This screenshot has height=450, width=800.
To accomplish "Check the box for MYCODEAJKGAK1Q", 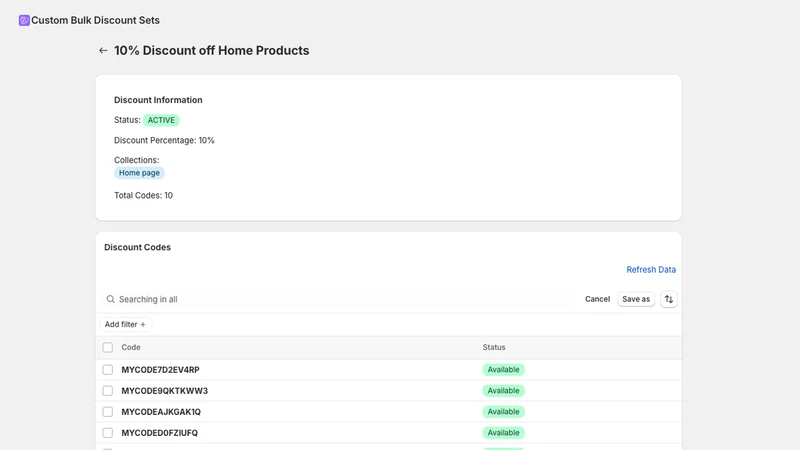I will click(x=108, y=412).
